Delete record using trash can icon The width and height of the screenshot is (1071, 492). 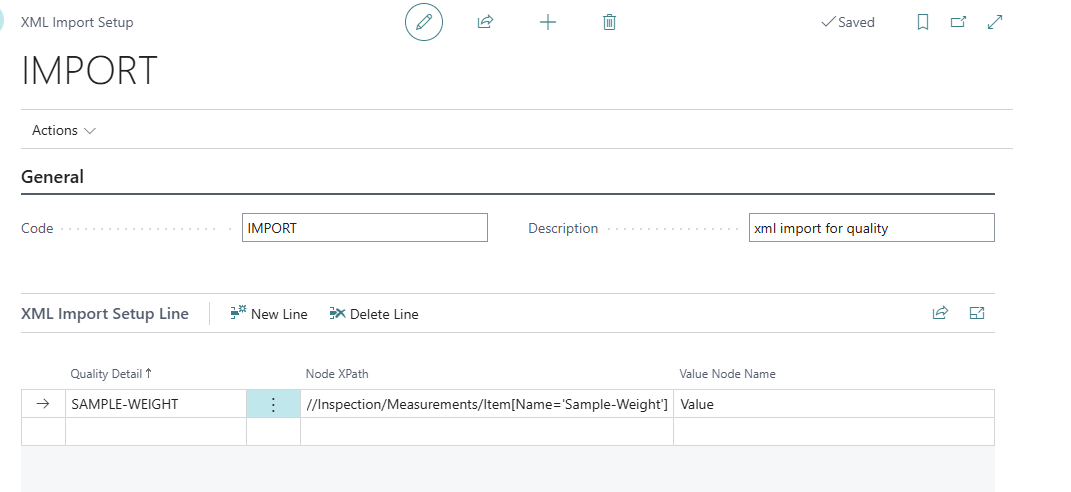(x=609, y=22)
